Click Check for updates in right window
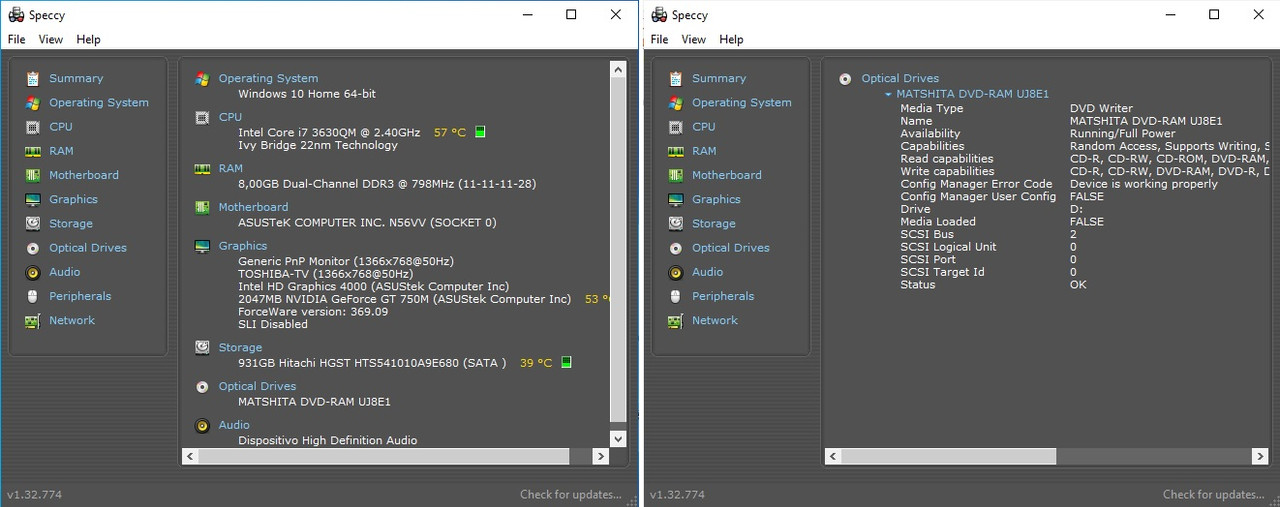The image size is (1280, 507). (x=1214, y=494)
